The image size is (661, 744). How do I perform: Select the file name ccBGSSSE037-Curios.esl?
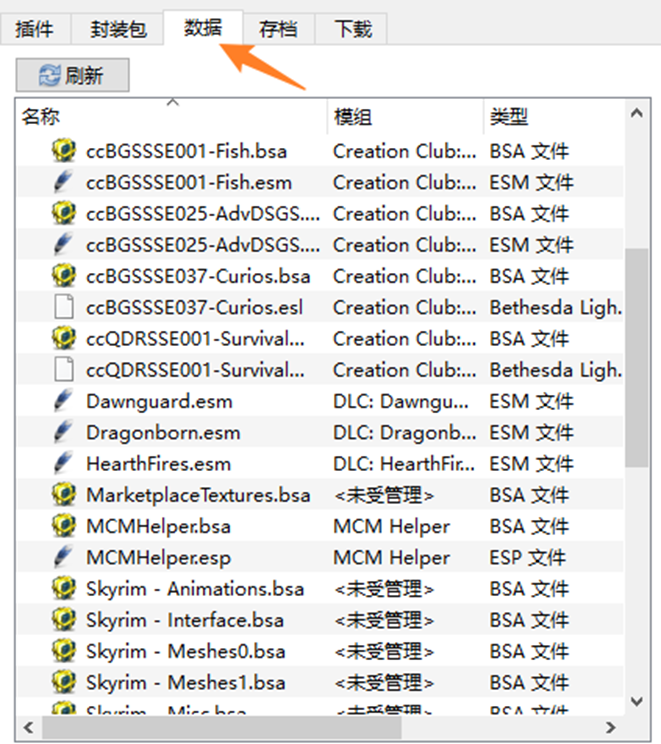coord(195,308)
